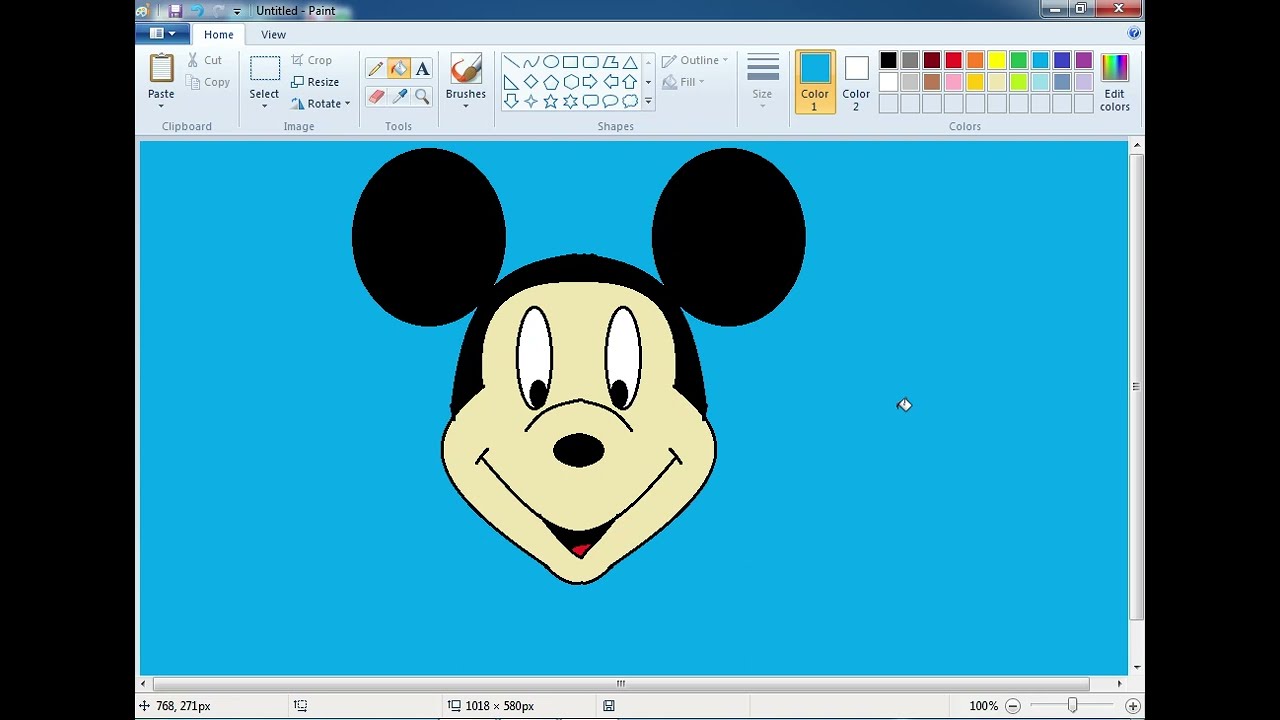Switch to the View tab
Image resolution: width=1280 pixels, height=720 pixels.
[x=273, y=34]
